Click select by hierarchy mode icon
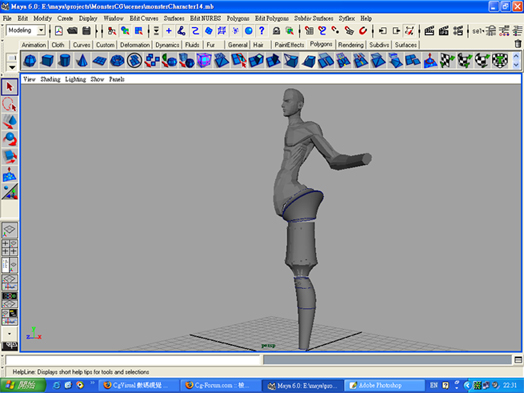The image size is (524, 393). [x=112, y=31]
